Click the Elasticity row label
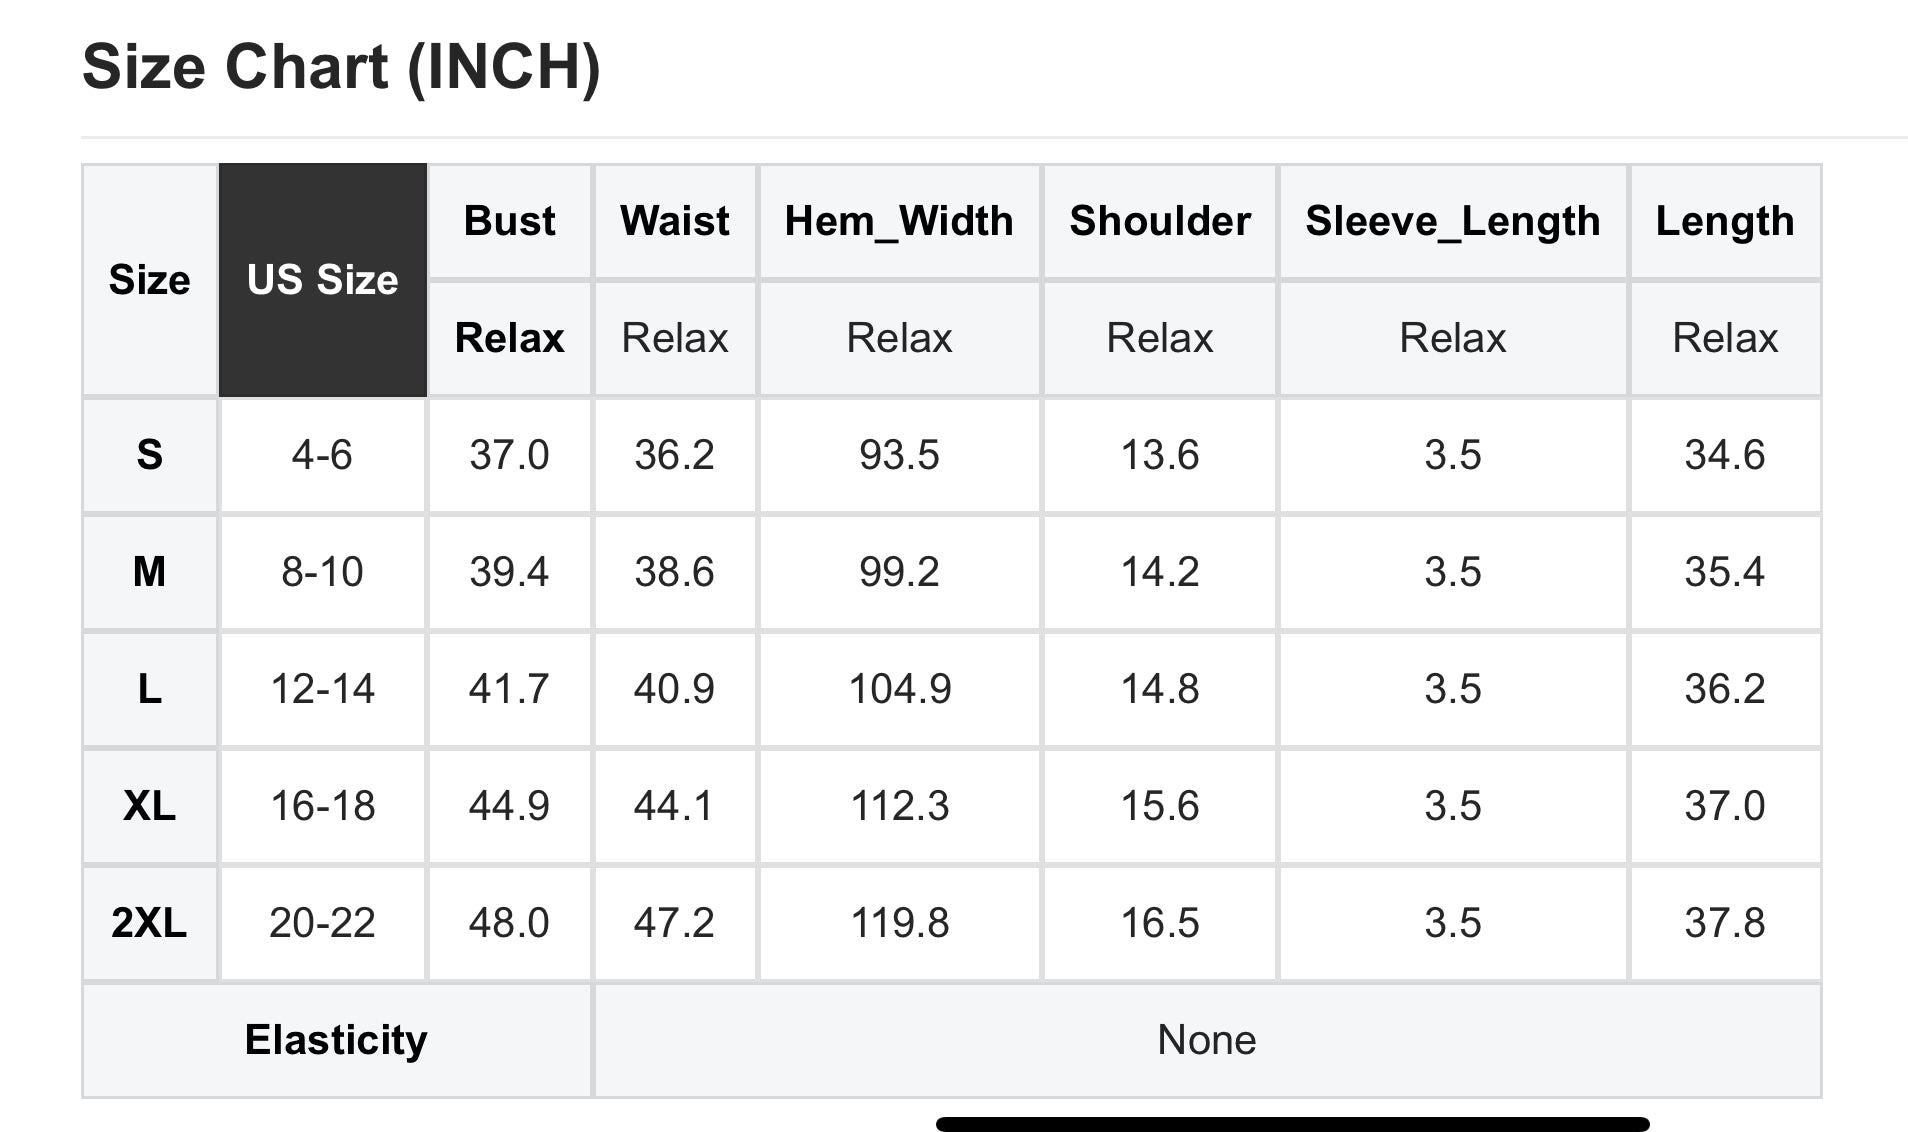Image resolution: width=1908 pixels, height=1132 pixels. [337, 1040]
